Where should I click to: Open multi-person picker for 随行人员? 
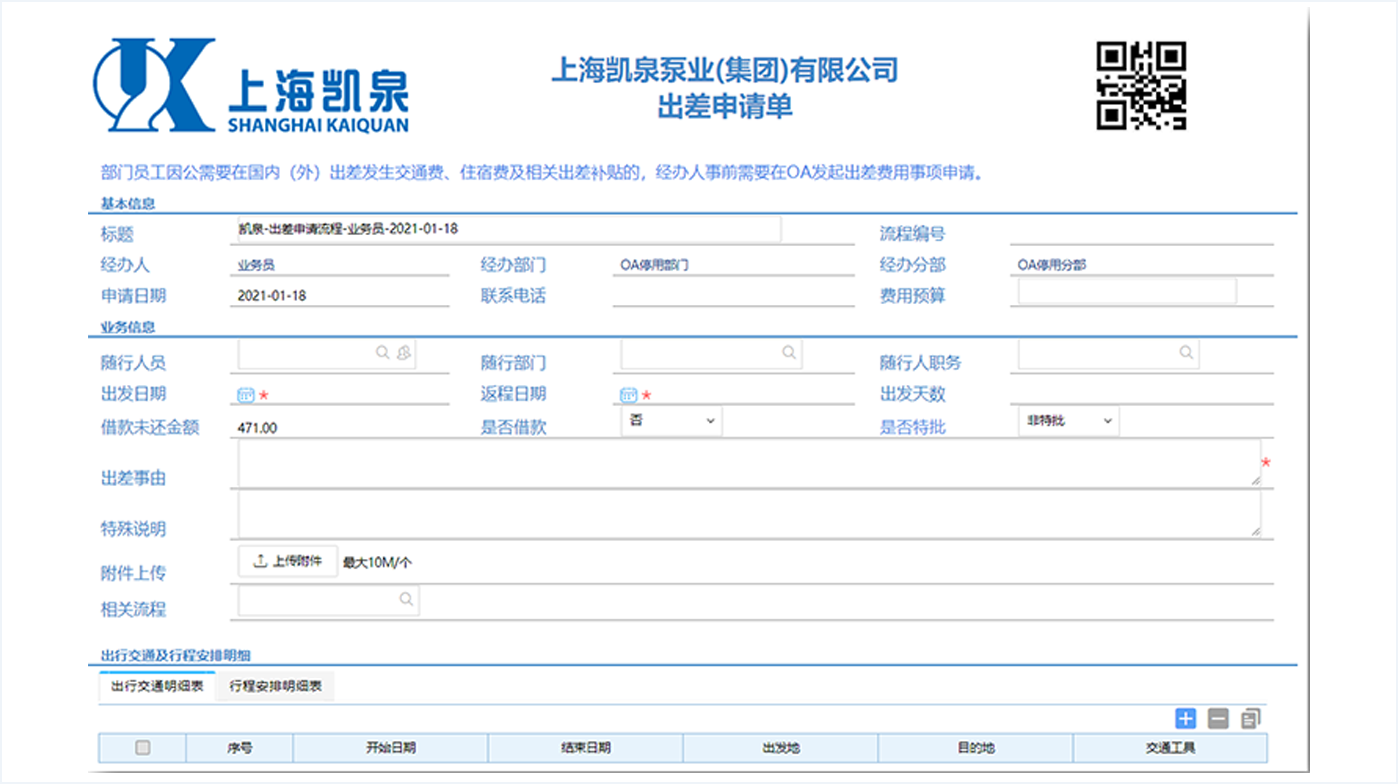404,353
